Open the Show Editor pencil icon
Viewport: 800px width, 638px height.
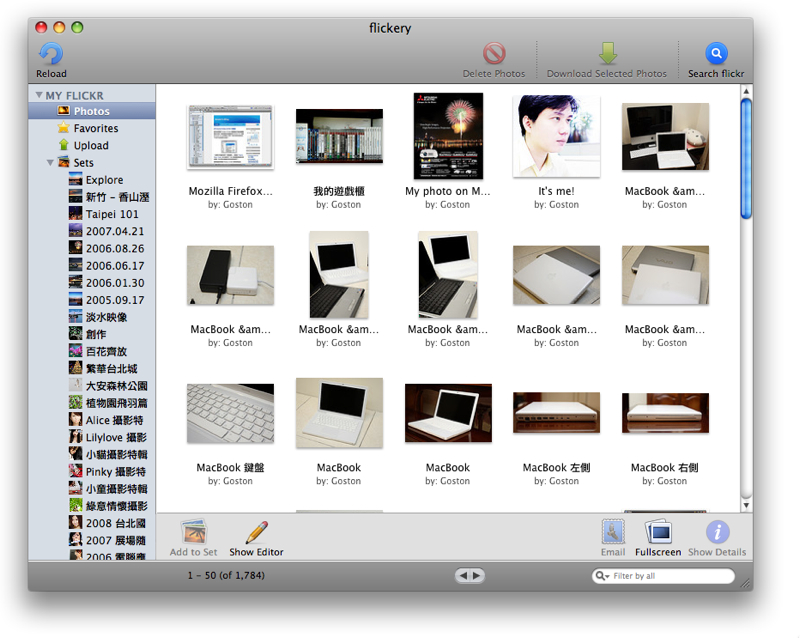point(257,532)
